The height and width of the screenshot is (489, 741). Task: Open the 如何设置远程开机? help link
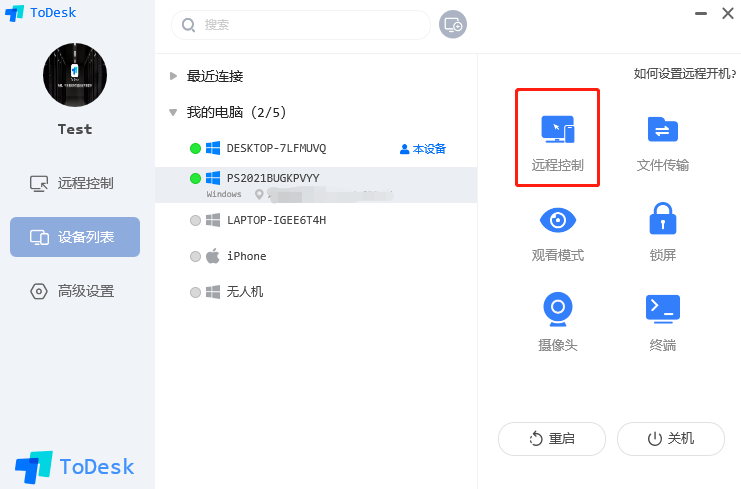pos(685,74)
